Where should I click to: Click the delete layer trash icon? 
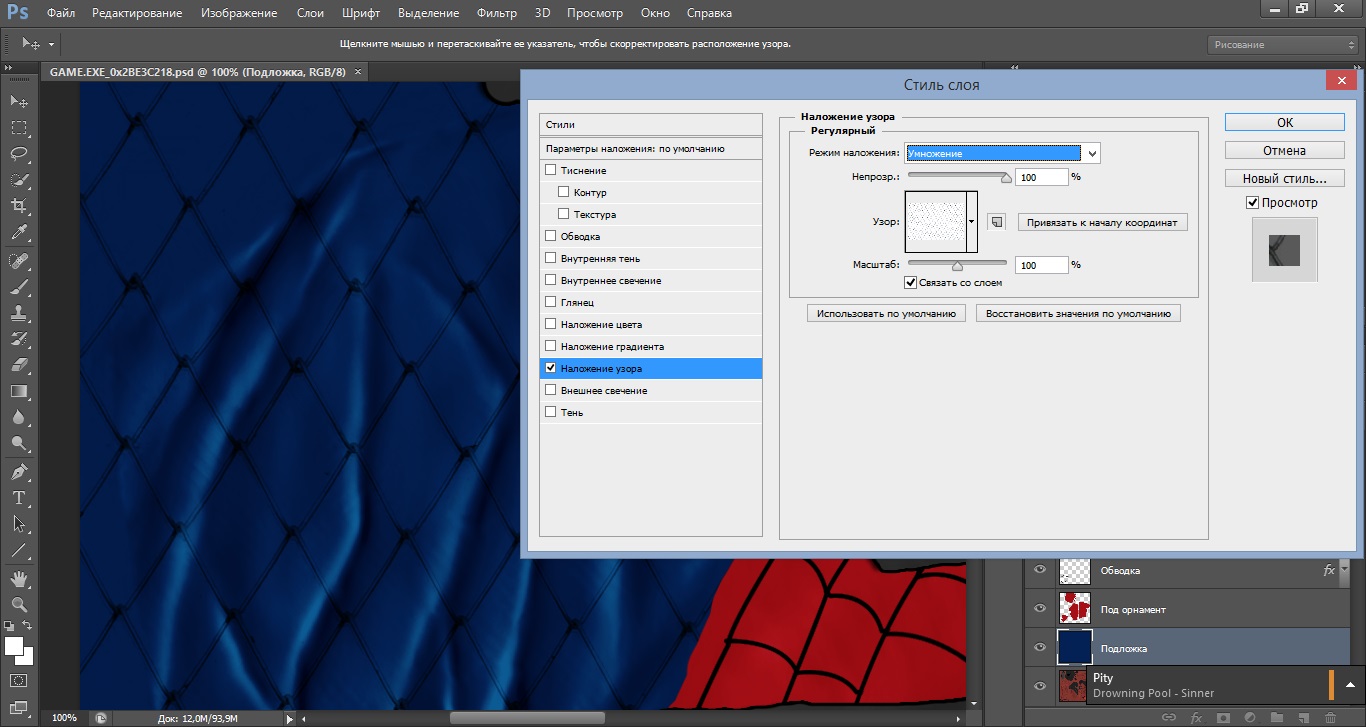1329,717
